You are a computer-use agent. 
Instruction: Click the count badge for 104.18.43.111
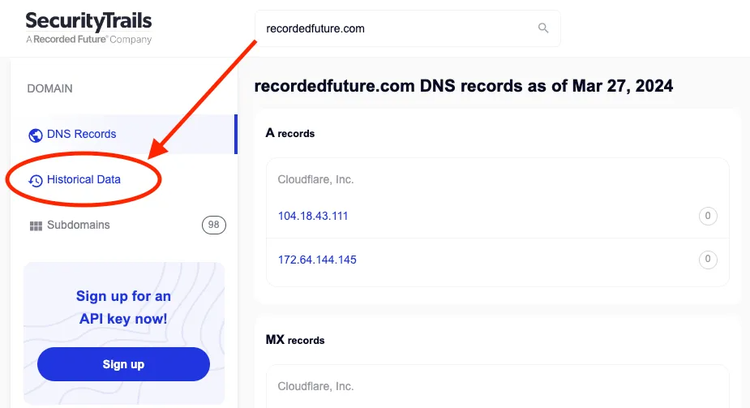[708, 216]
